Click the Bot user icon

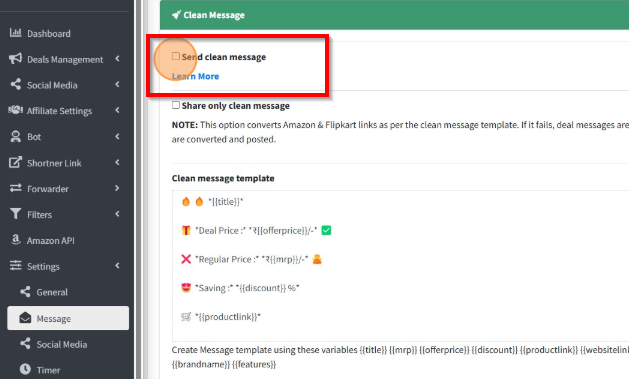pyautogui.click(x=16, y=136)
